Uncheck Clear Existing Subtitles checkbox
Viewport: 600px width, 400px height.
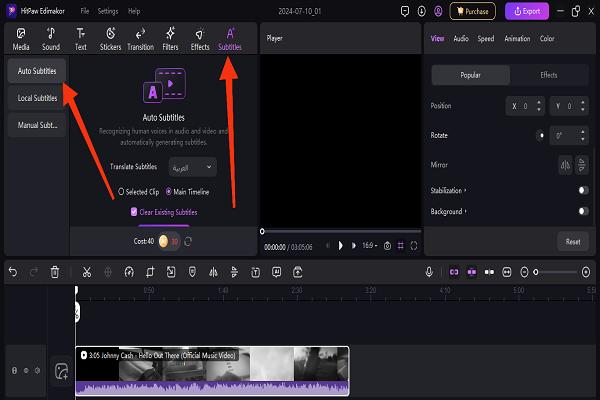(x=134, y=212)
